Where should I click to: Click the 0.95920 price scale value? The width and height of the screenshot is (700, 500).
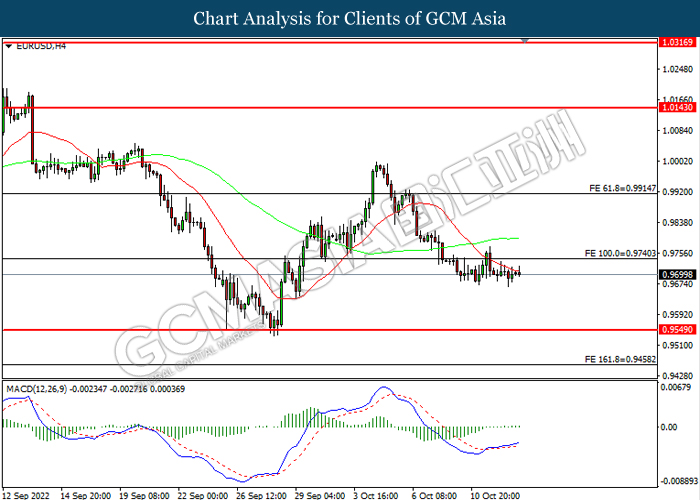(x=678, y=315)
